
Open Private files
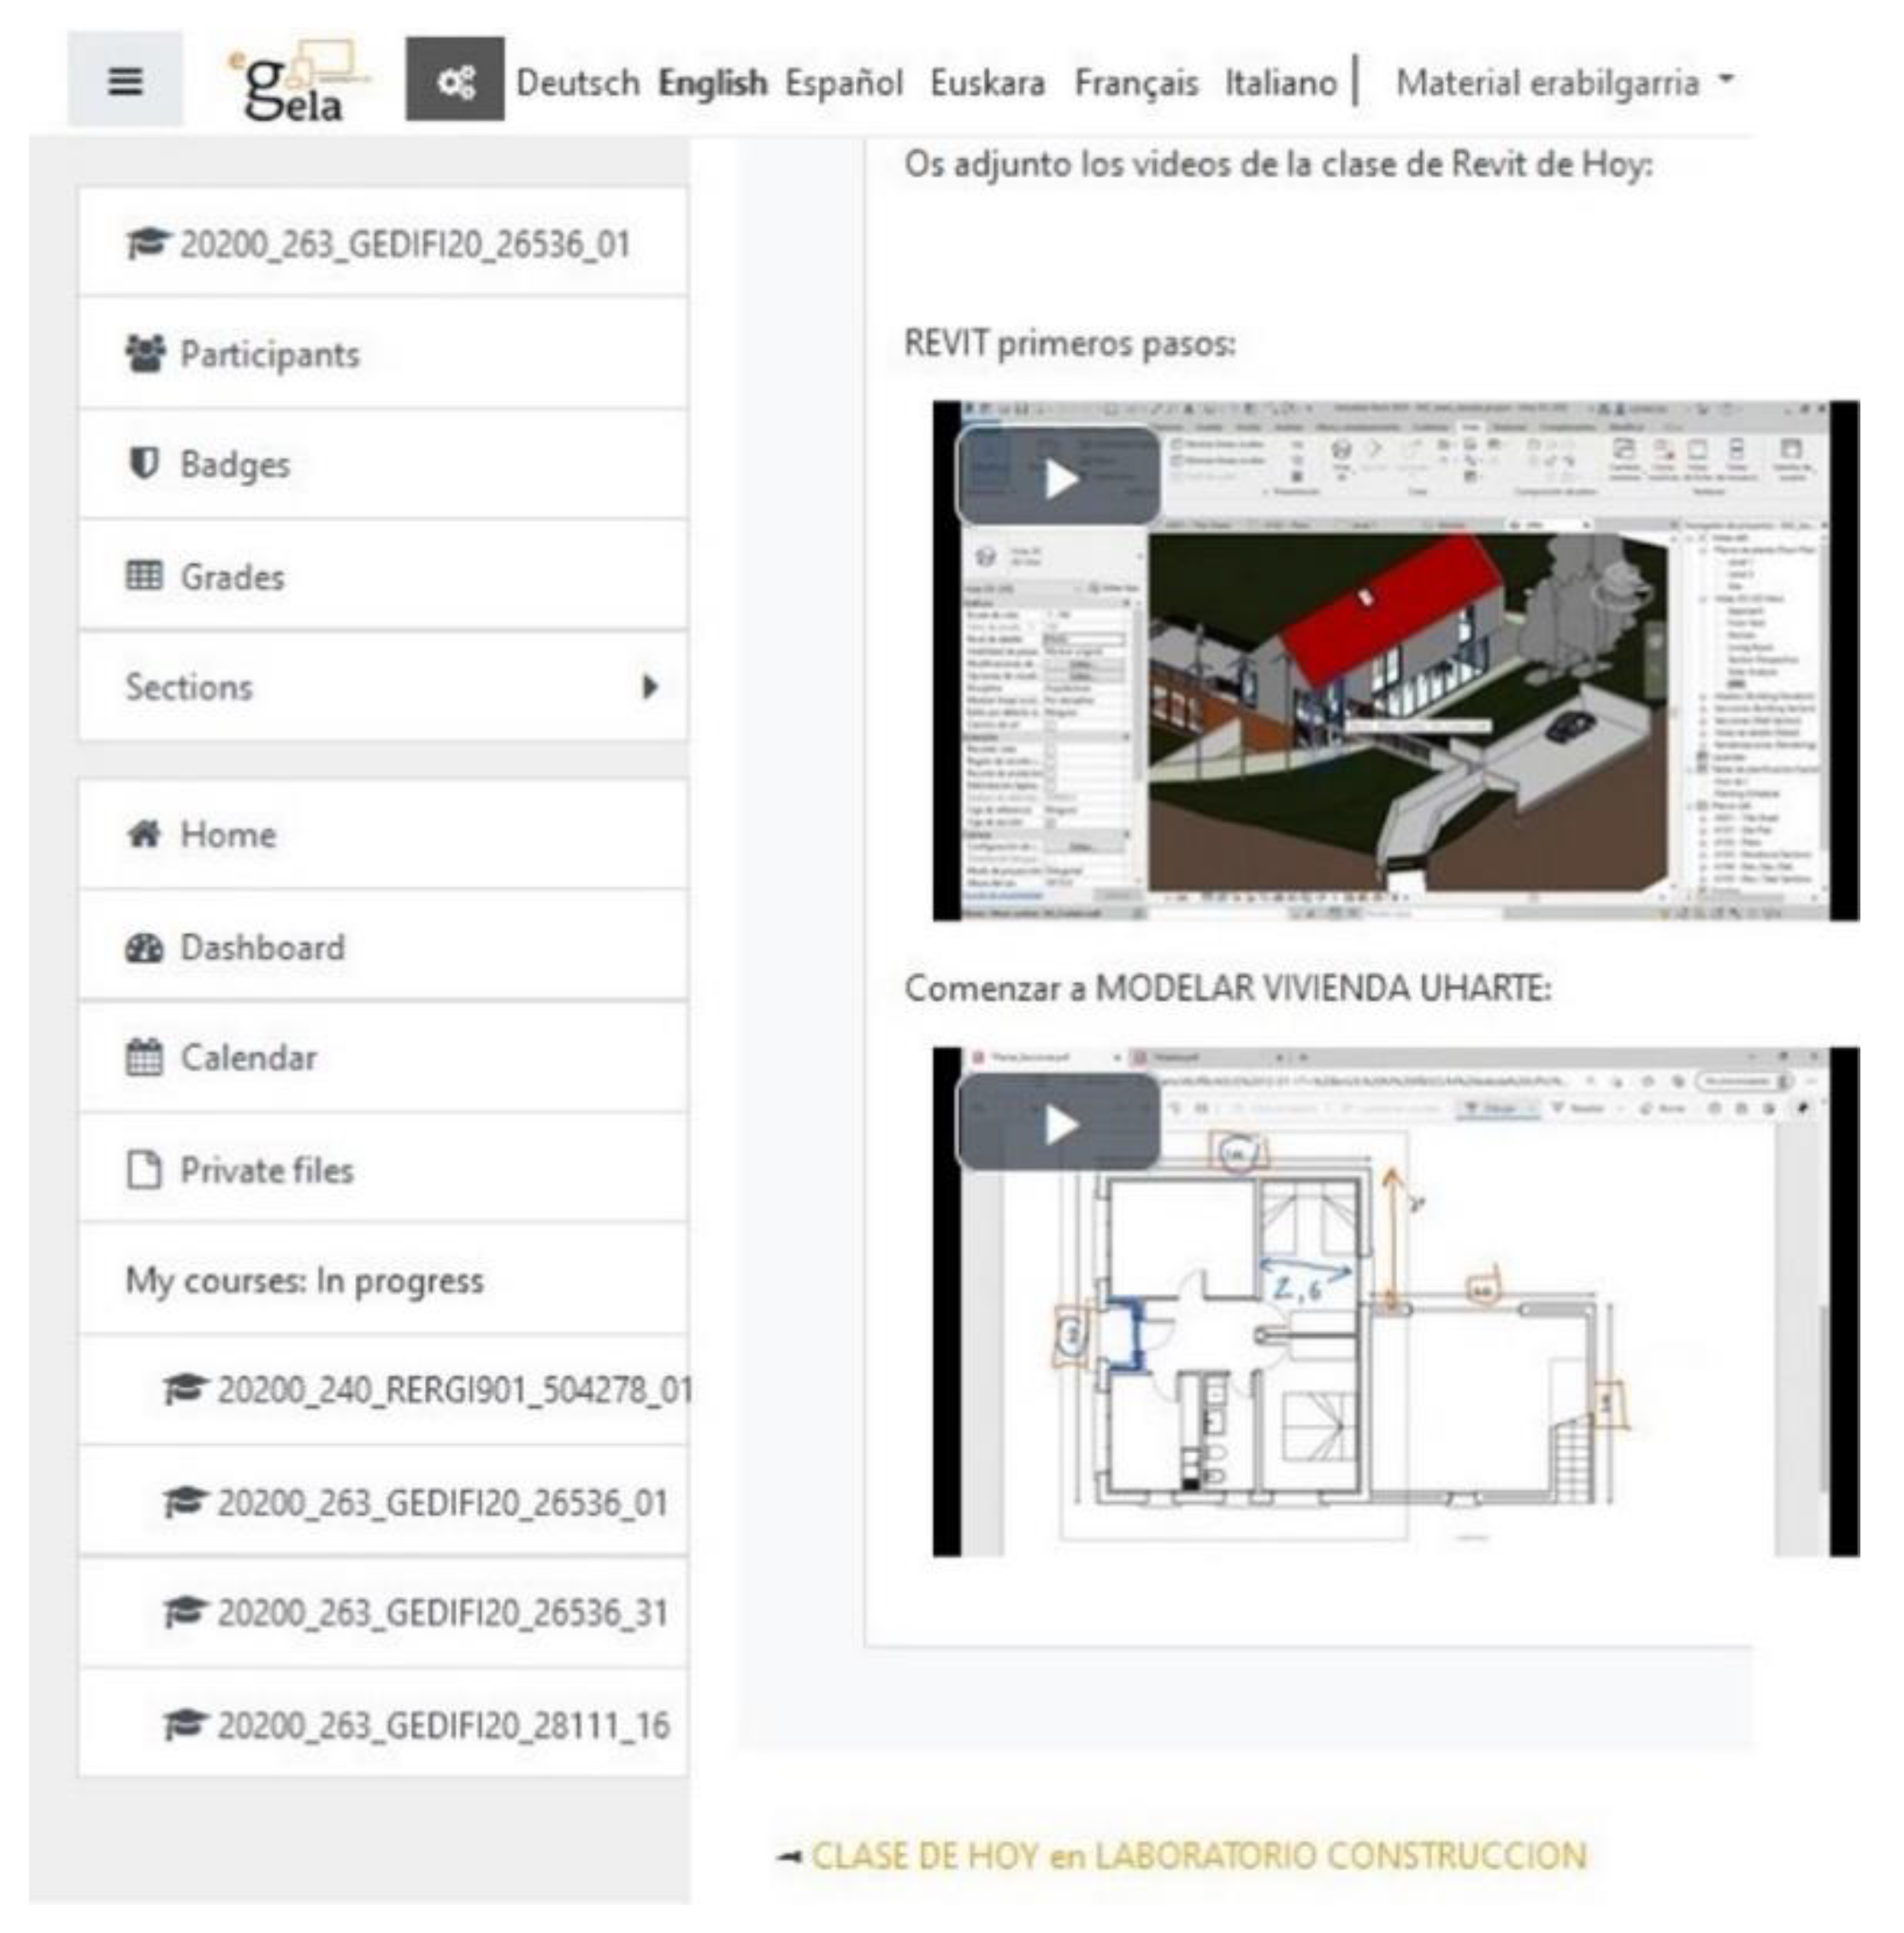click(266, 1170)
